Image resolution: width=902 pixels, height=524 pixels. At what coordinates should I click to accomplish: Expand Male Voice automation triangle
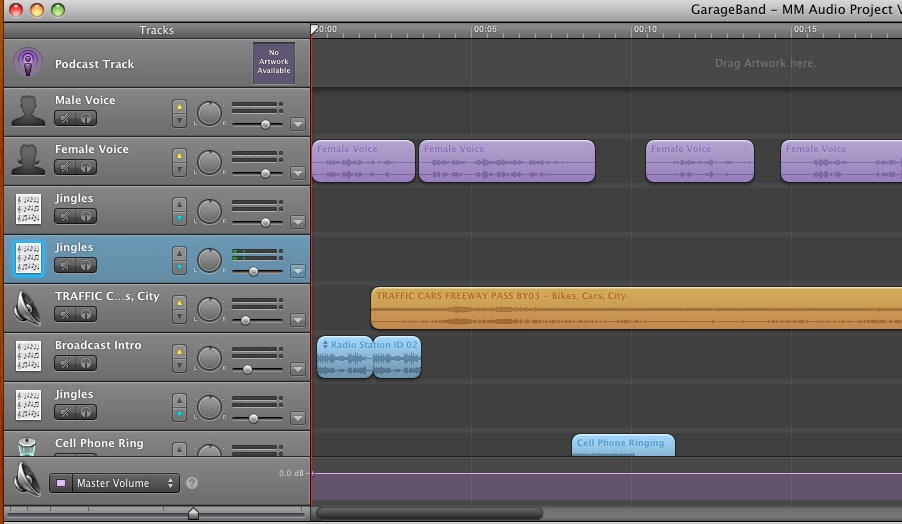coord(297,124)
